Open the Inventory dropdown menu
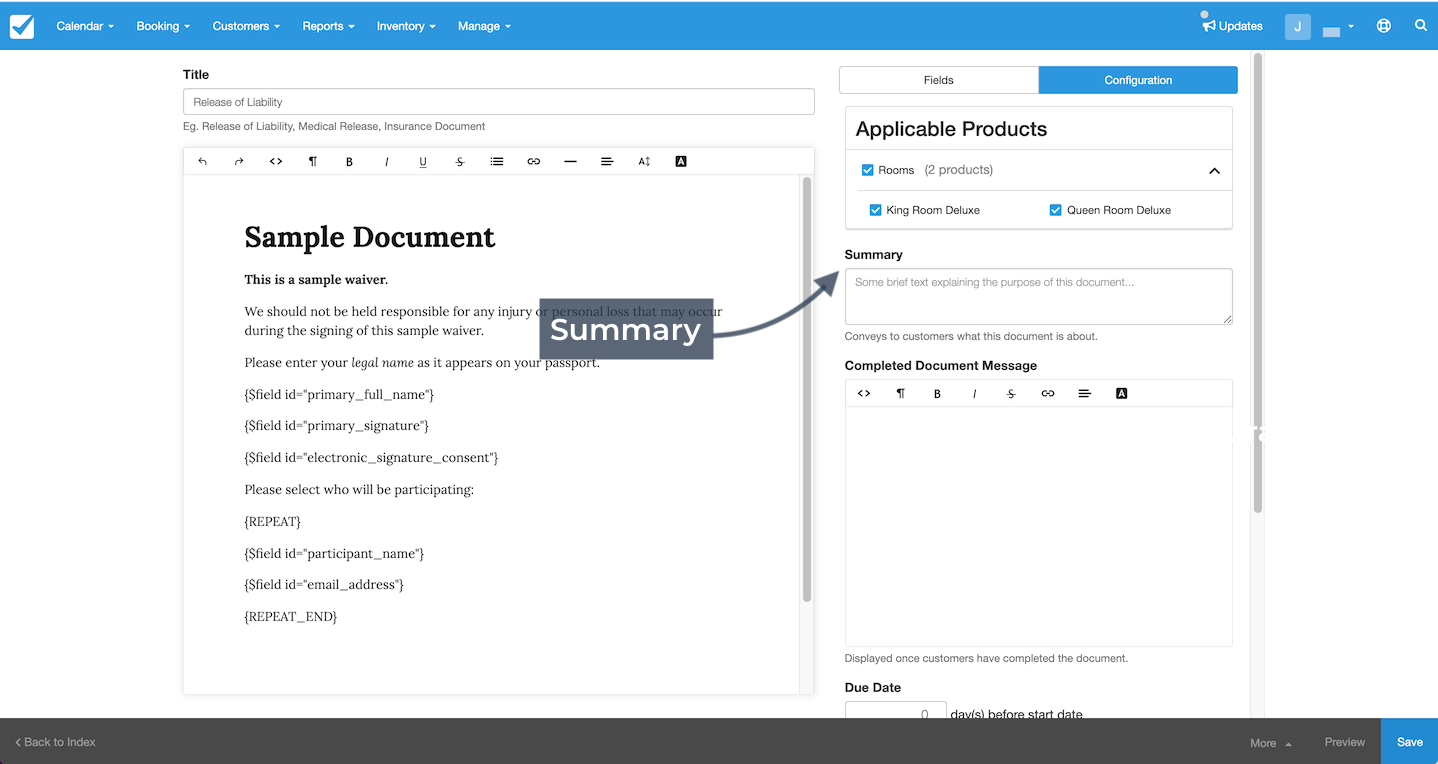Viewport: 1438px width, 764px height. 406,26
